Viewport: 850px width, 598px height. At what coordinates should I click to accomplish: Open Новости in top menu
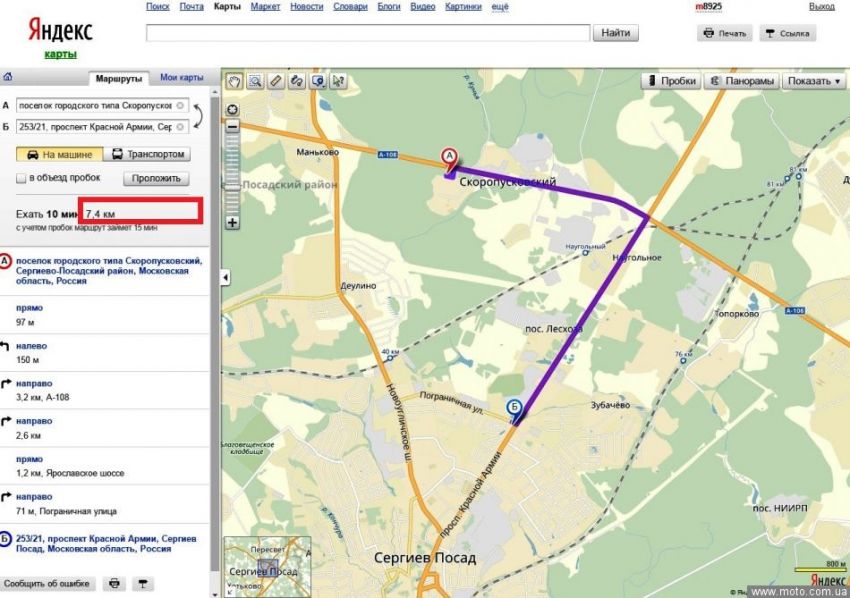[x=307, y=7]
